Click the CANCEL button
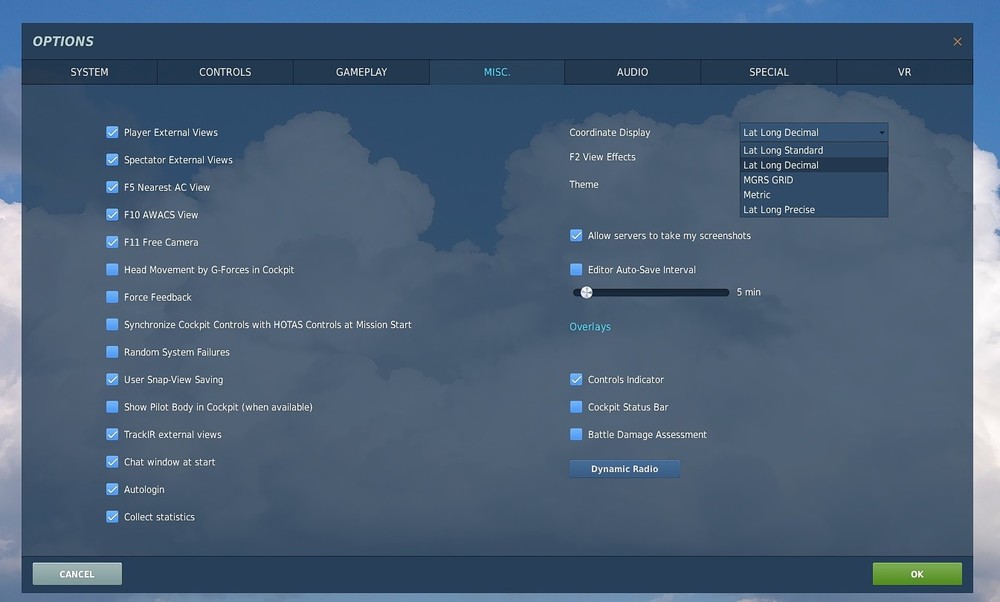This screenshot has height=602, width=1000. tap(77, 574)
